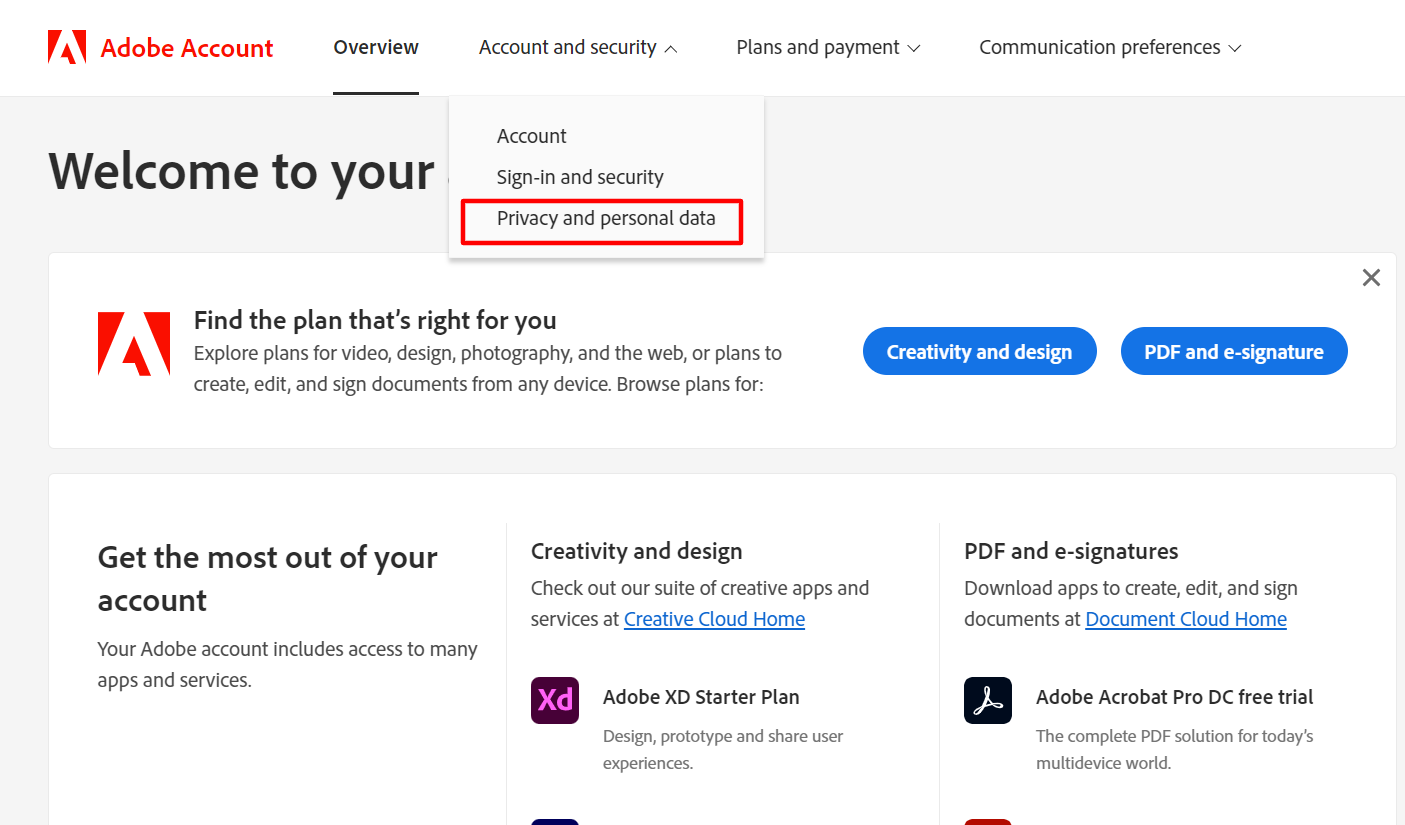Click 'Find the plan that's right for you'

click(x=375, y=320)
